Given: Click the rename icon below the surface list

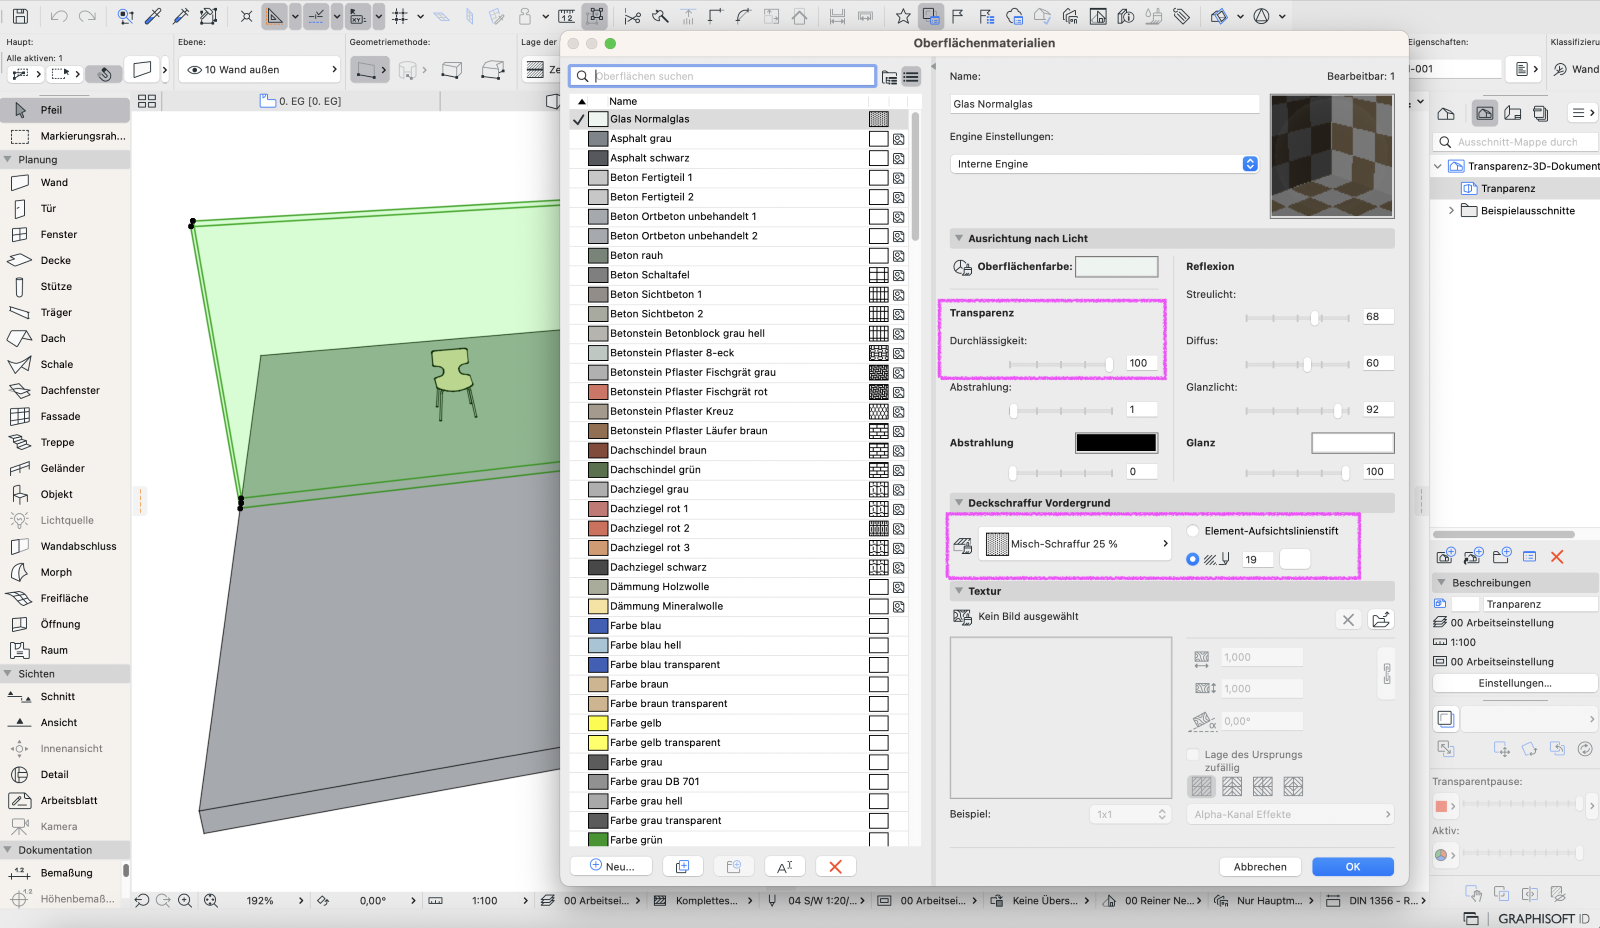Looking at the screenshot, I should [785, 867].
